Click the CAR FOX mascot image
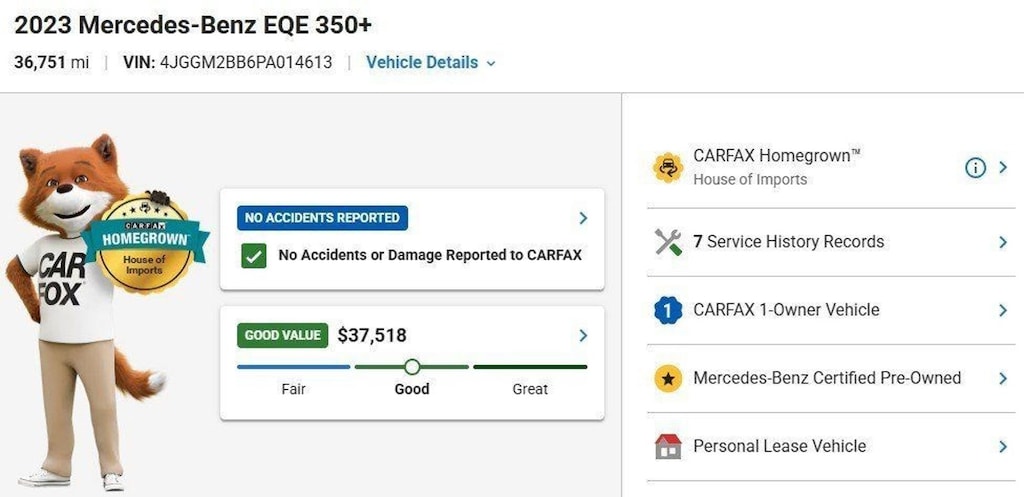This screenshot has height=497, width=1024. (x=72, y=311)
